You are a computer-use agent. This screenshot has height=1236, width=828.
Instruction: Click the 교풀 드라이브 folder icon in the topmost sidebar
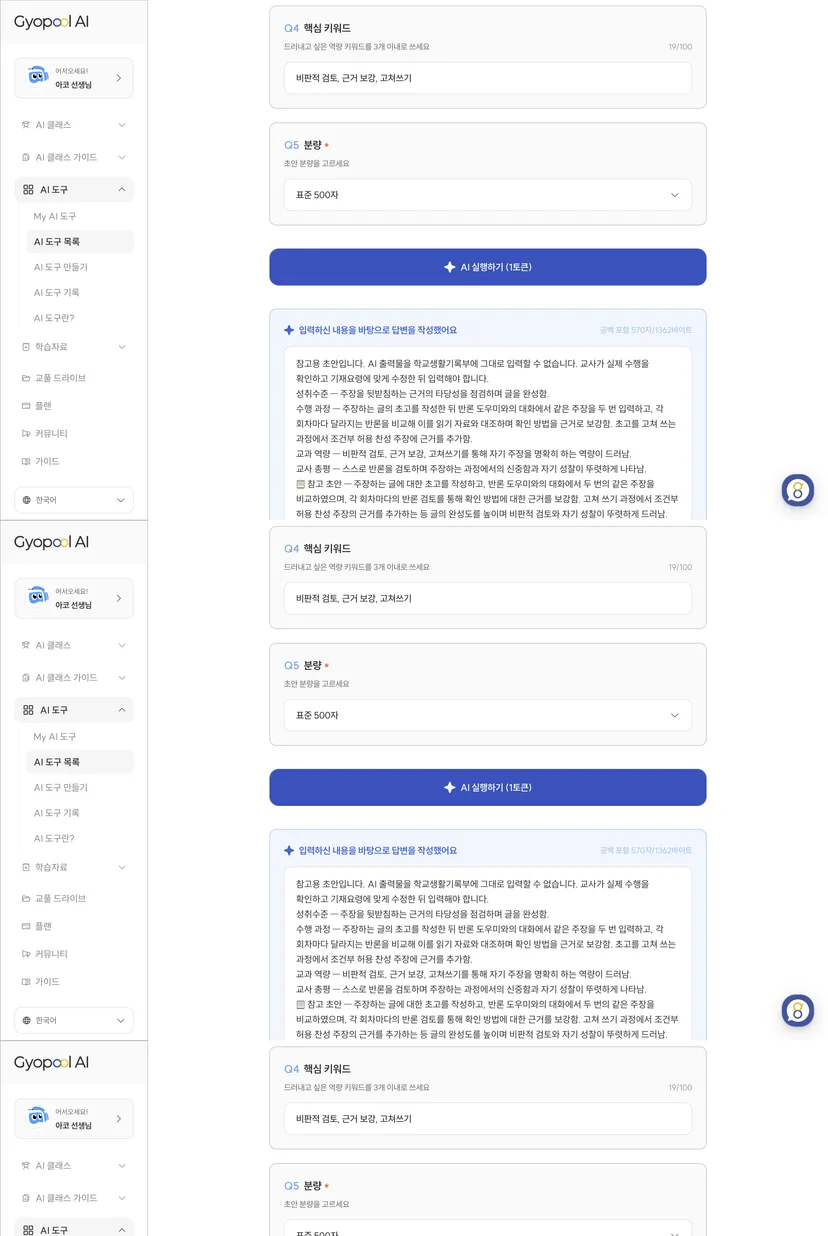(x=27, y=378)
